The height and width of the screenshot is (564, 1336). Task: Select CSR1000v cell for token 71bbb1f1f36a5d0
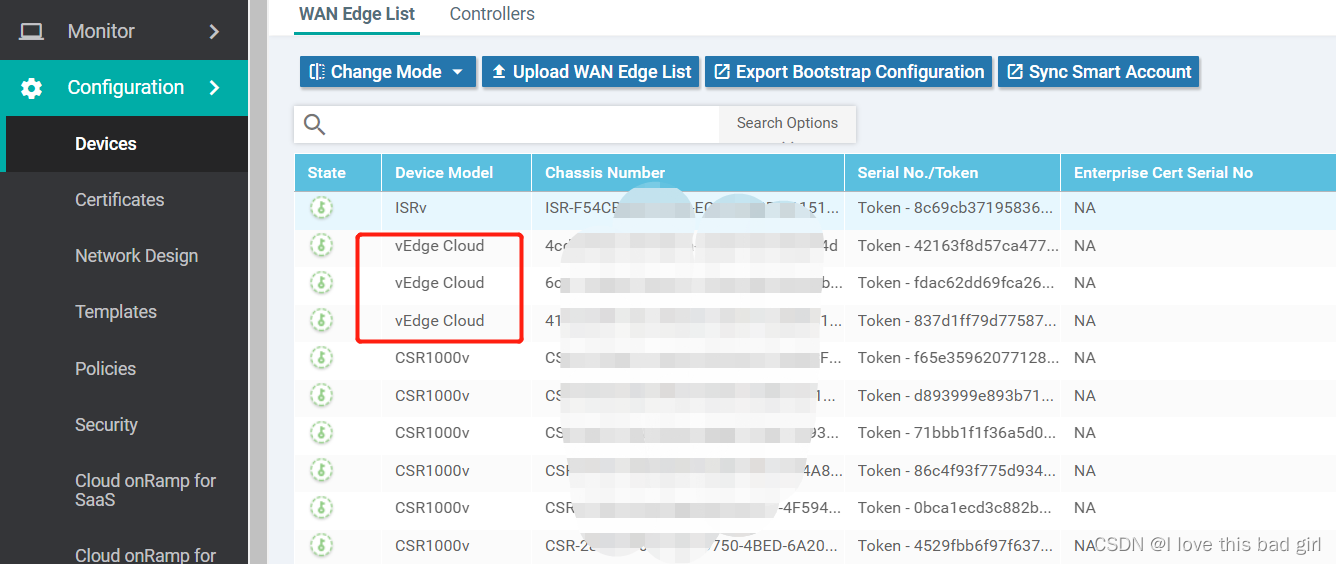pyautogui.click(x=432, y=433)
